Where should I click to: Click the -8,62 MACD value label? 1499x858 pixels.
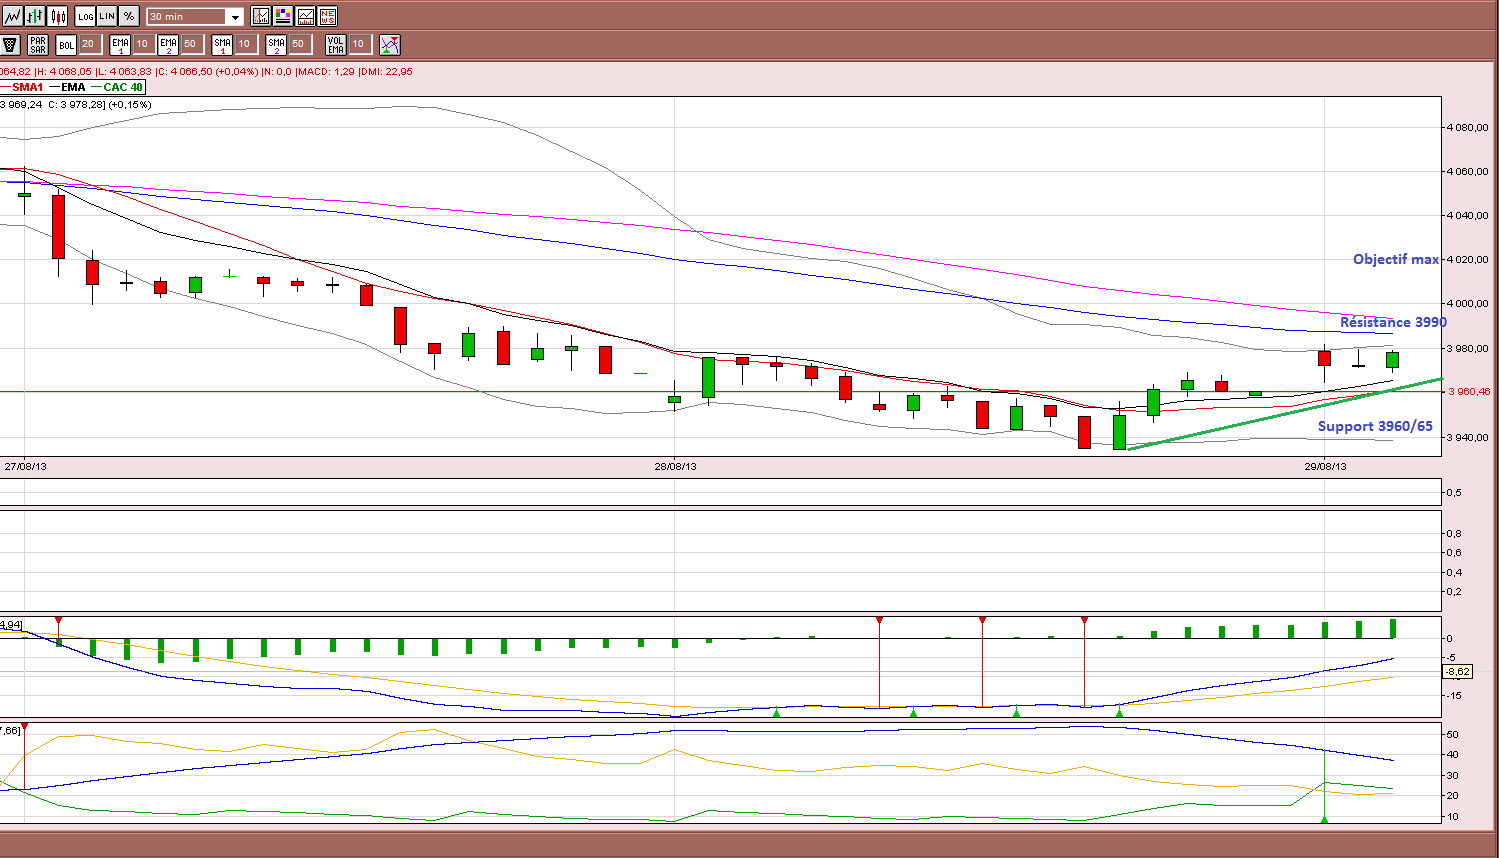click(1458, 672)
